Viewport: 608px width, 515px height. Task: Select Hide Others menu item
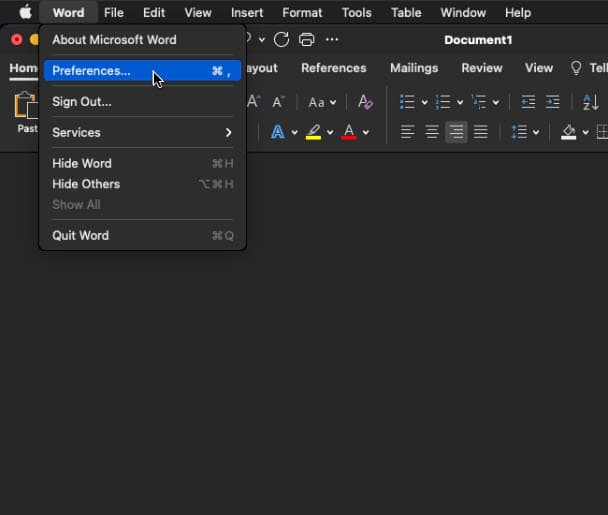(x=142, y=184)
